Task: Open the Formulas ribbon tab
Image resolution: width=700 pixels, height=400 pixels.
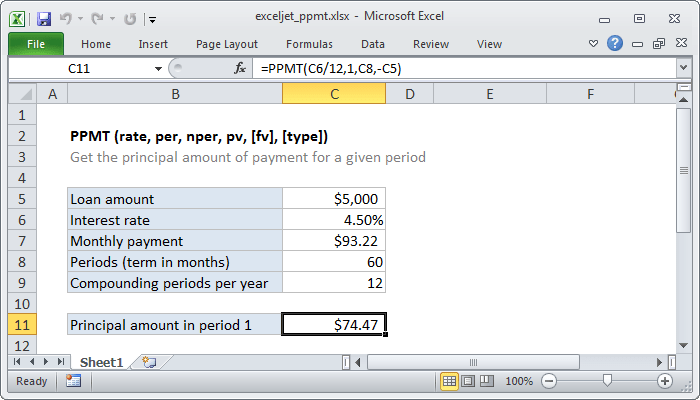Action: click(x=309, y=44)
